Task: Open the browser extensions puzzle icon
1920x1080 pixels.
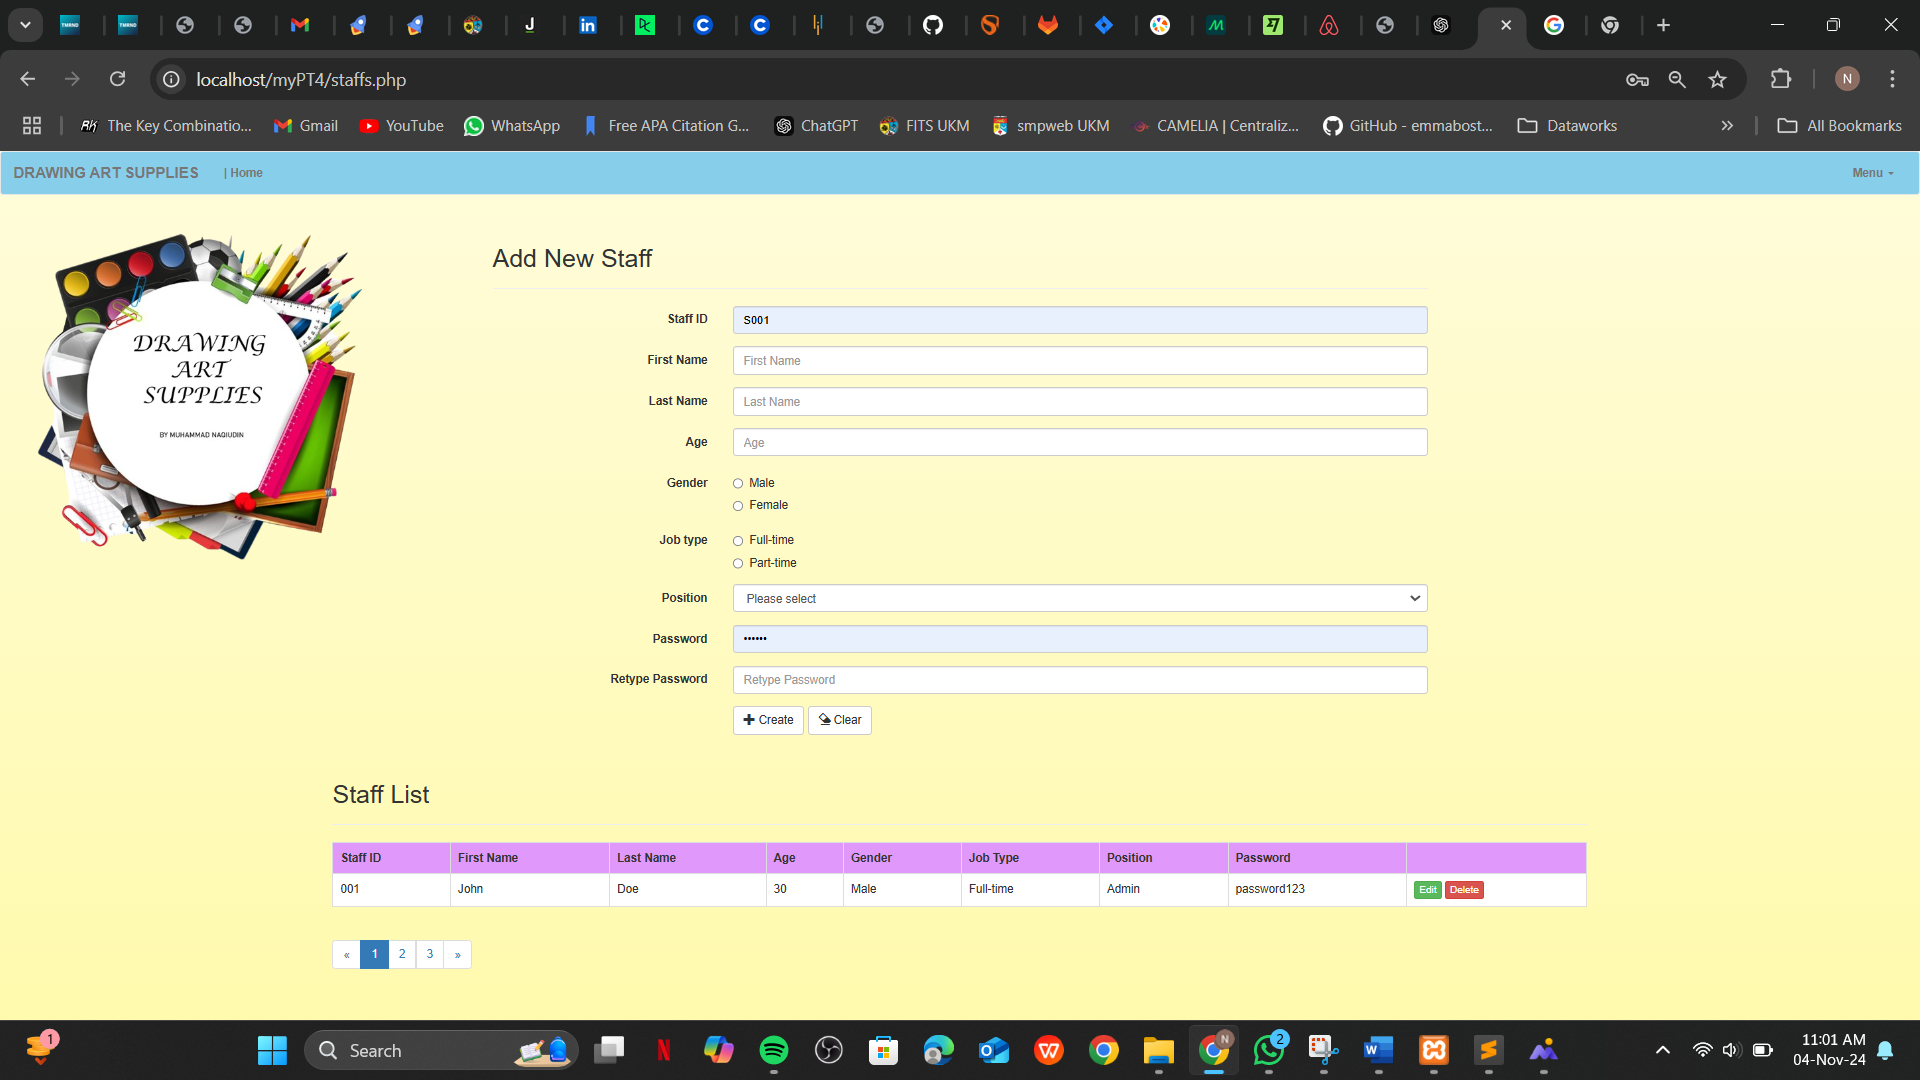Action: (1781, 79)
